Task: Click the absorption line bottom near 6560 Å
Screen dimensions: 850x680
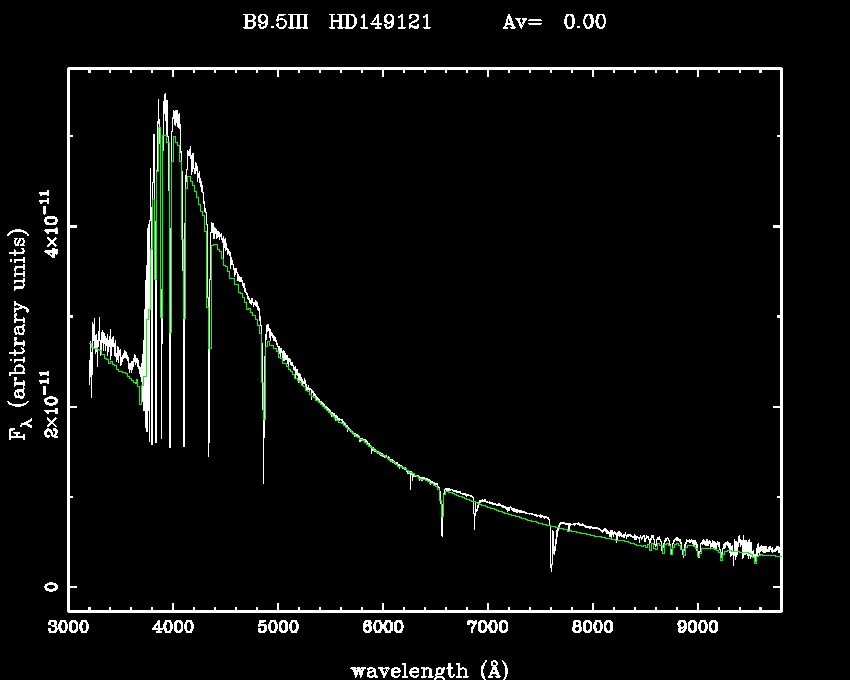Action: (442, 534)
